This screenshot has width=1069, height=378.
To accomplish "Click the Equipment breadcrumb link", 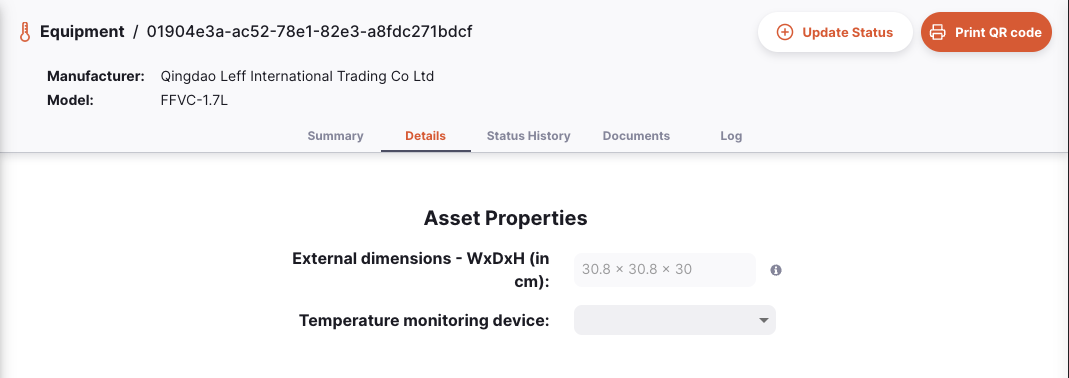I will click(82, 31).
